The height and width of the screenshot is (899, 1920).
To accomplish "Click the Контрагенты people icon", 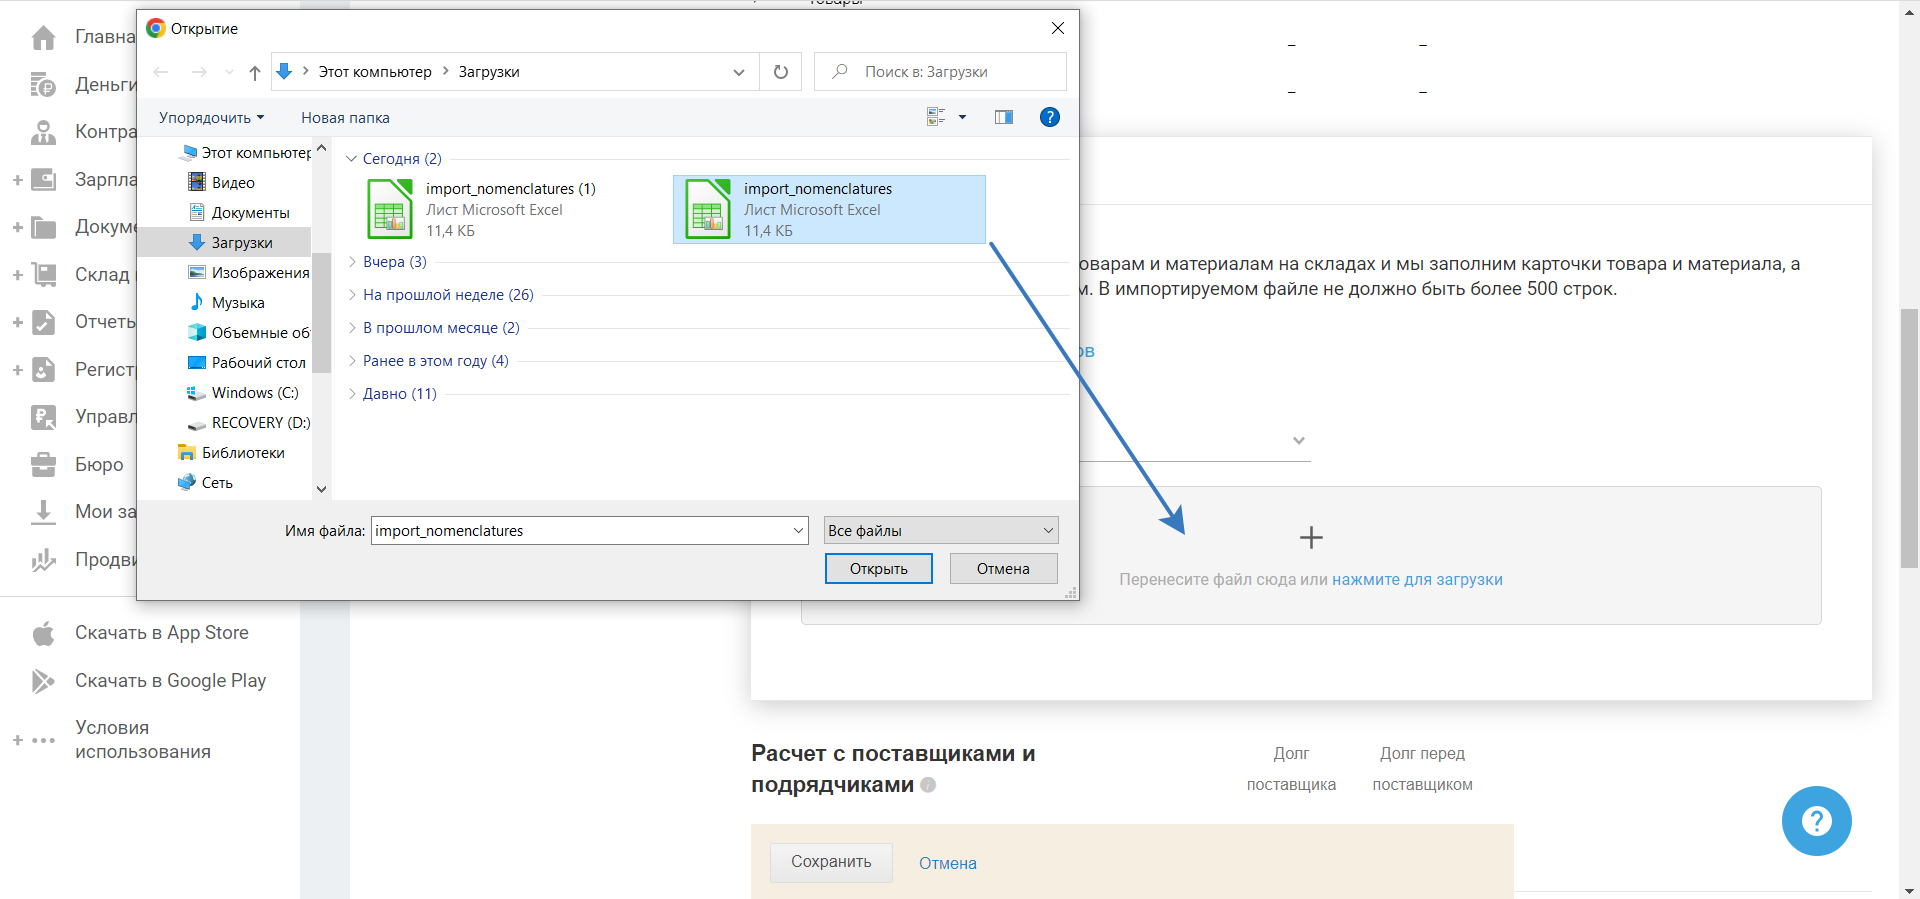I will (43, 132).
